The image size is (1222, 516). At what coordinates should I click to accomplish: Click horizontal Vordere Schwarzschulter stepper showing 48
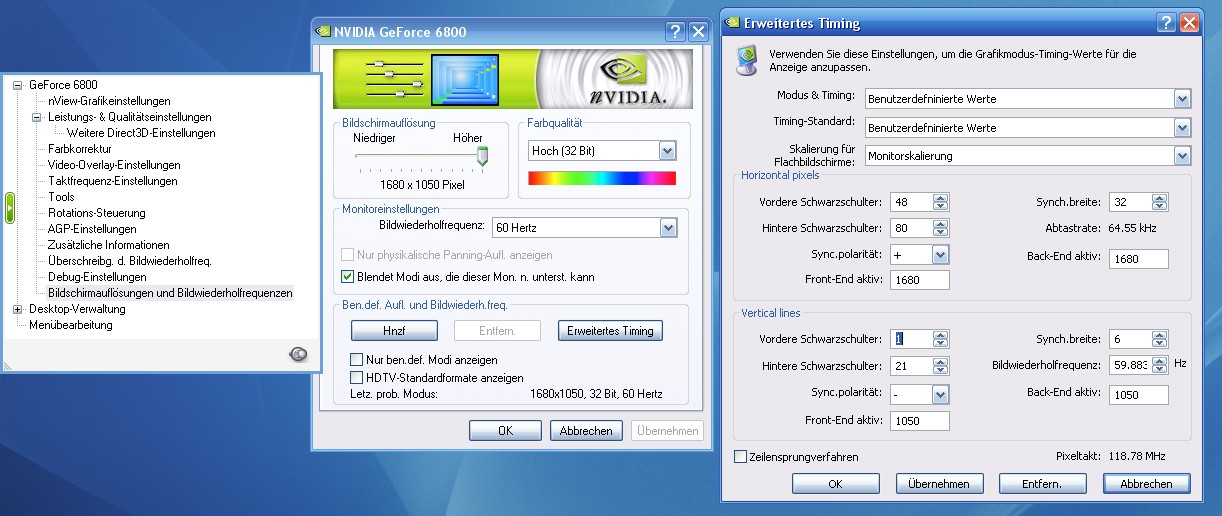click(x=939, y=202)
